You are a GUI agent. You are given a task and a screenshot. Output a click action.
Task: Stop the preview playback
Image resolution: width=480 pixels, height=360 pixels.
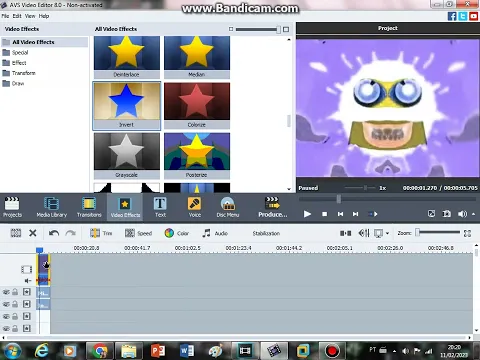[324, 214]
